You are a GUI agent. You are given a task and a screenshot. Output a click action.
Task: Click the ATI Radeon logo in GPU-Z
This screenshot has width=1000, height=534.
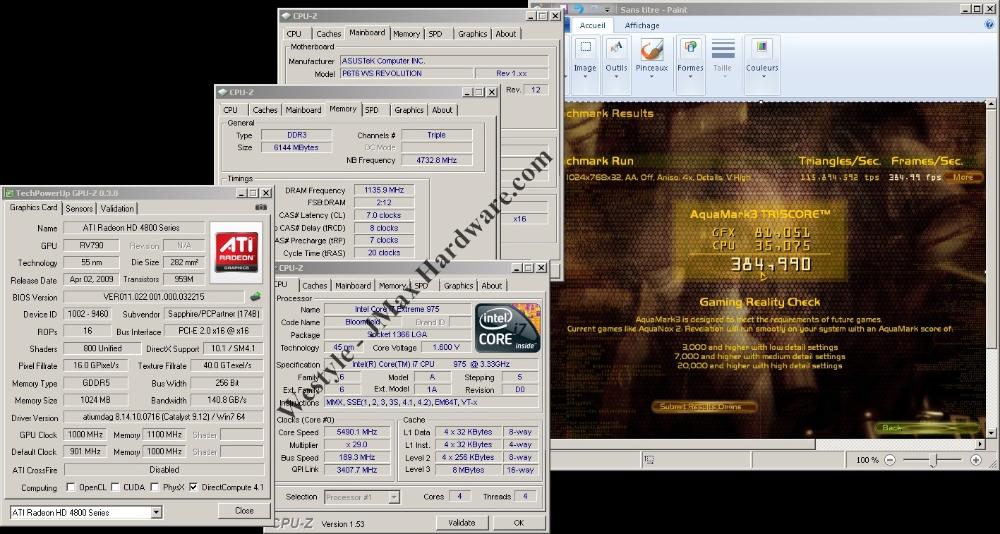tap(236, 251)
